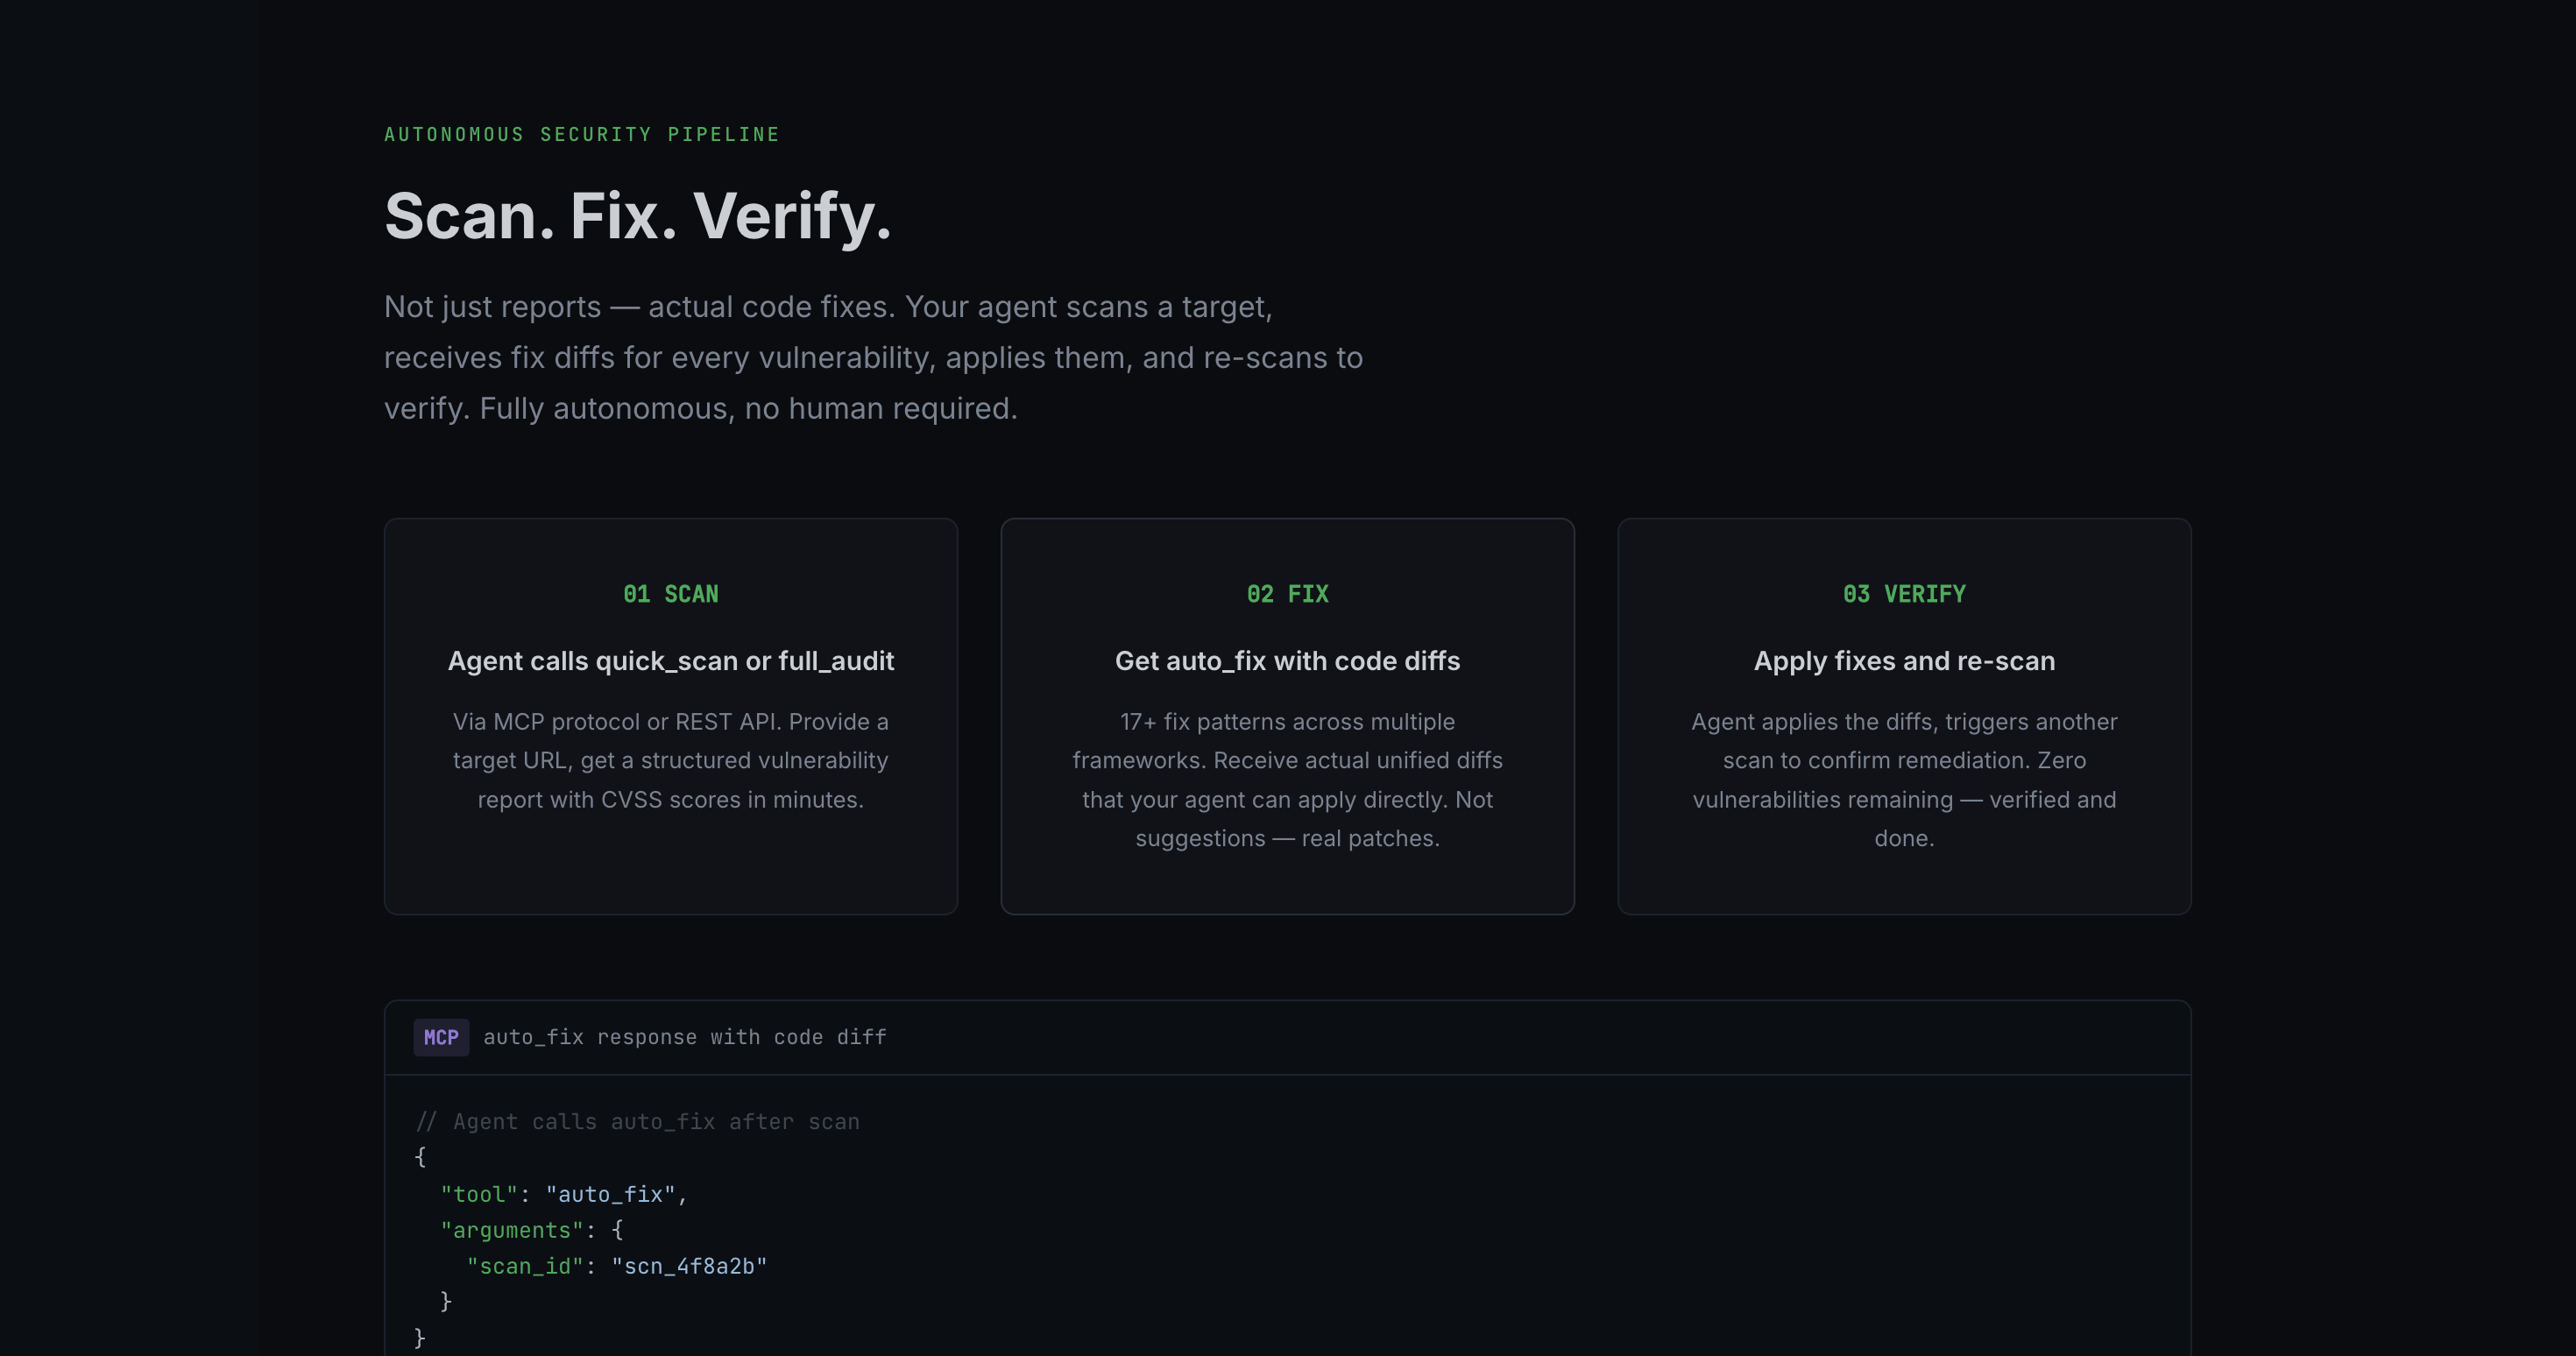
Task: Toggle the 03 VERIFY pipeline stage
Action: (1904, 593)
